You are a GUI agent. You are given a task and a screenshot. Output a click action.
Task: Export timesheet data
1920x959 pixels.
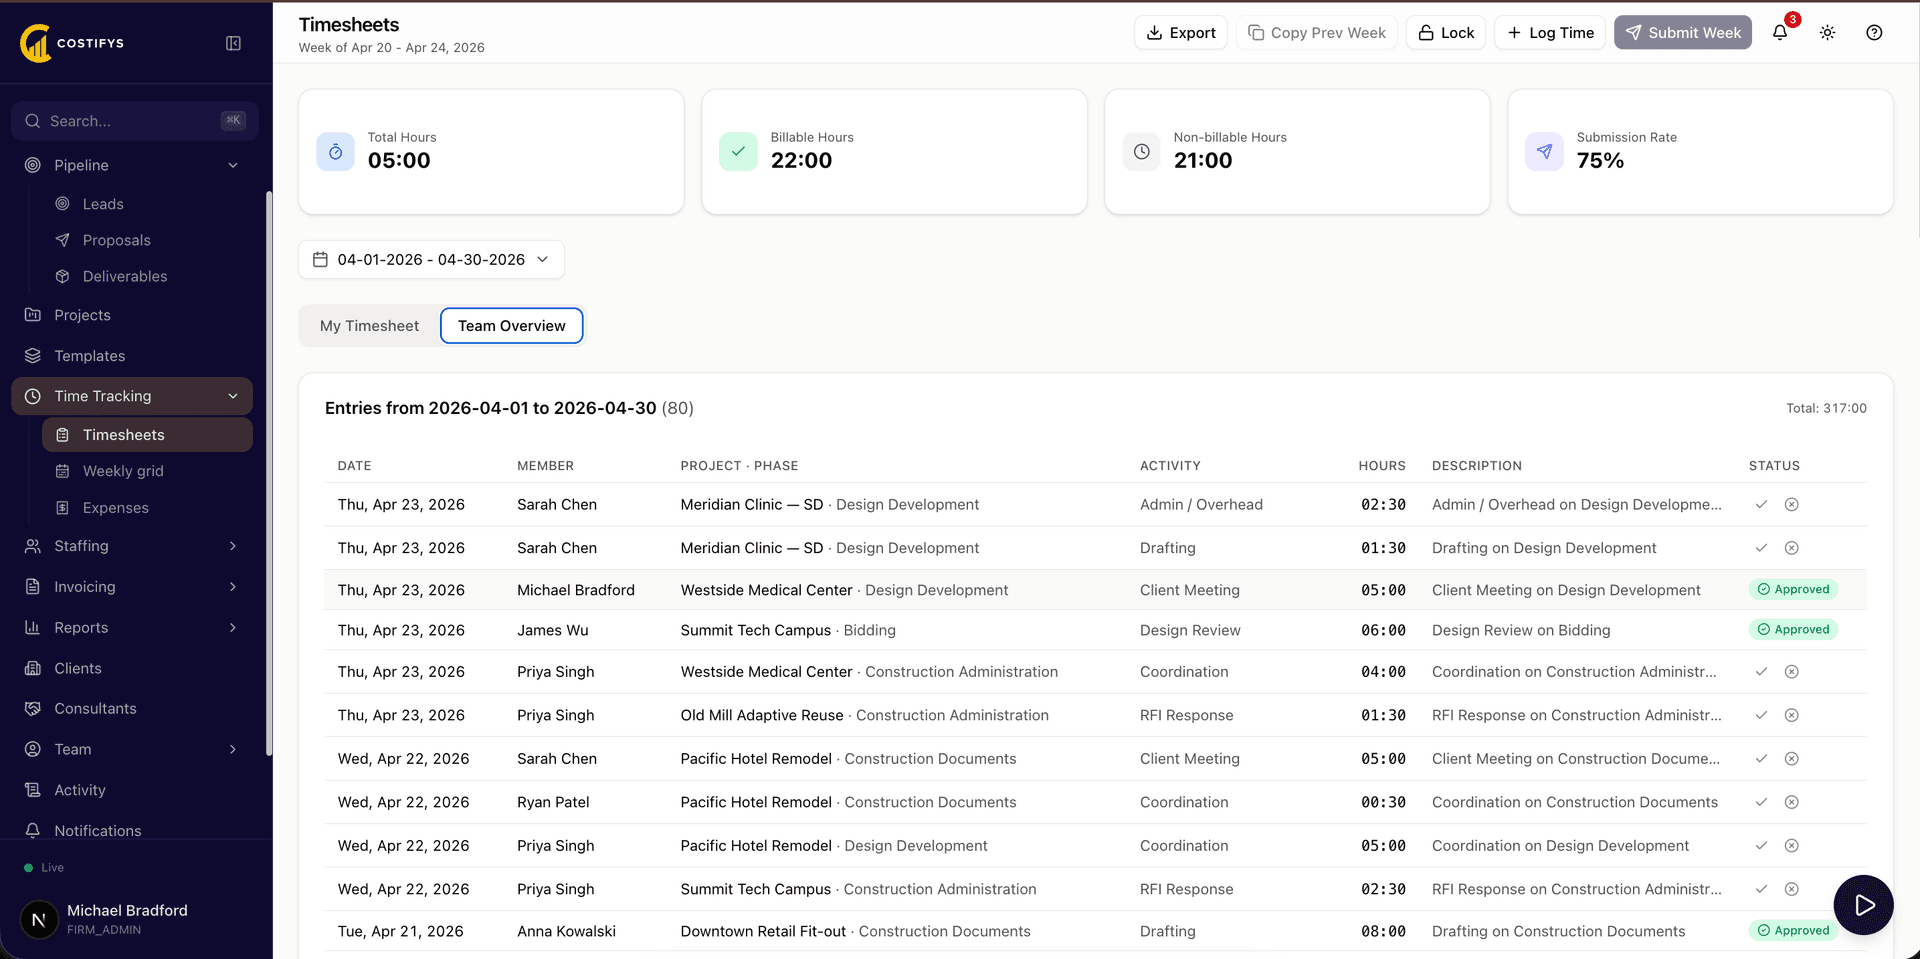[1181, 32]
